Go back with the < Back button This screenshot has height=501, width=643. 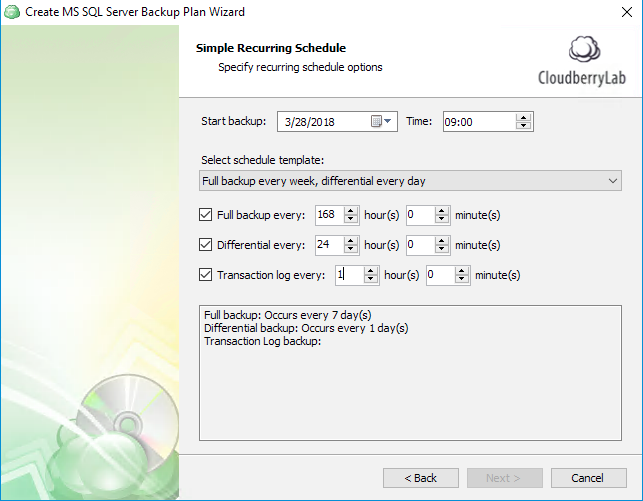click(421, 478)
